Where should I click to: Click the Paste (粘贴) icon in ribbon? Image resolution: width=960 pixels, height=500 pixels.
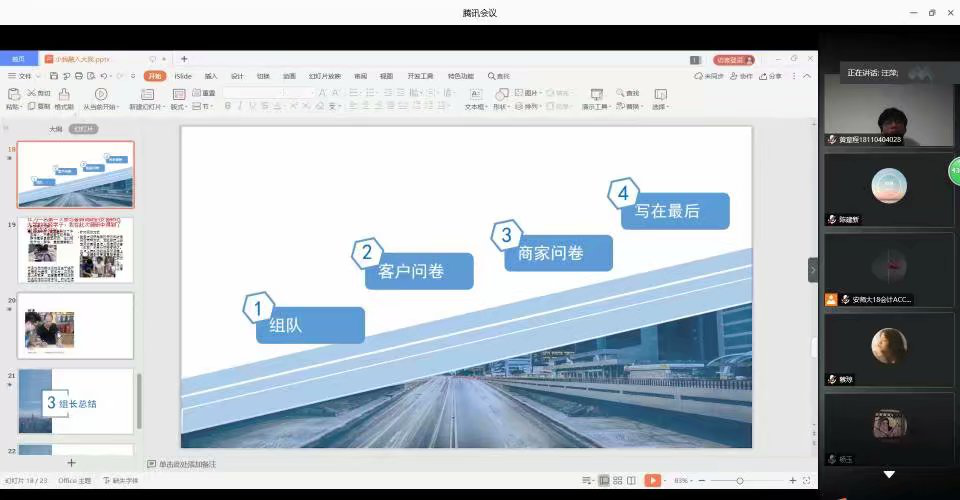coord(13,94)
